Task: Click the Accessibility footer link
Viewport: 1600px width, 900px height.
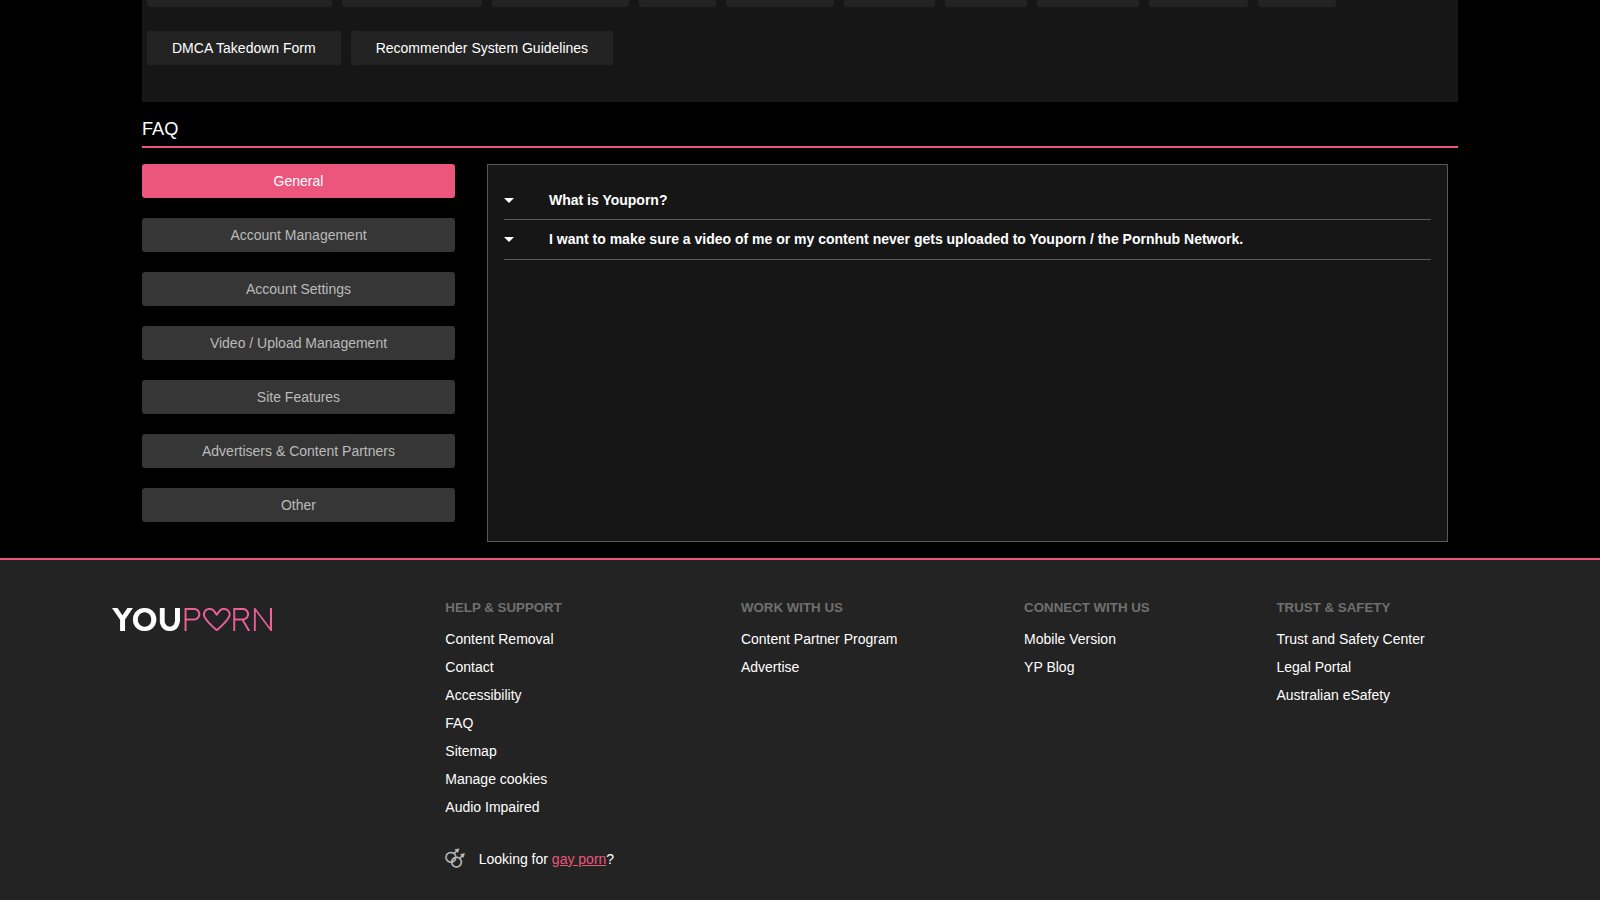Action: click(483, 695)
